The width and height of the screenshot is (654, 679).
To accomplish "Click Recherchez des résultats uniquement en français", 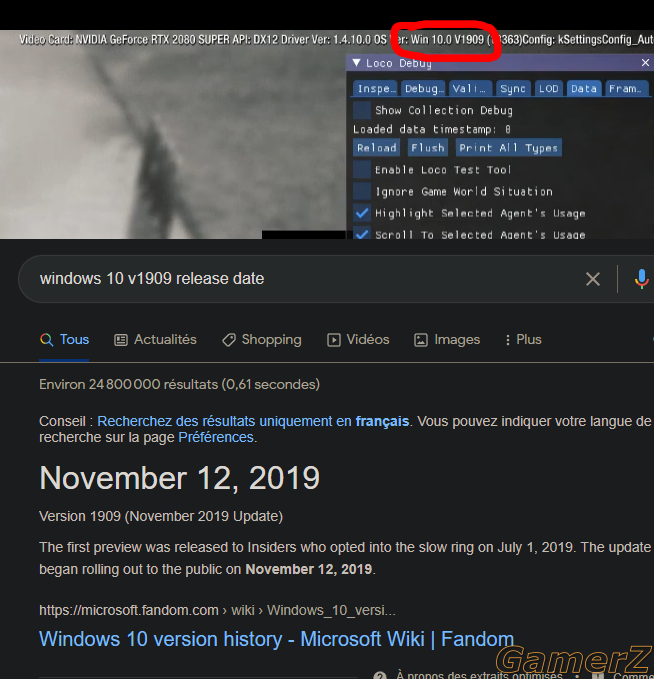I will 253,421.
